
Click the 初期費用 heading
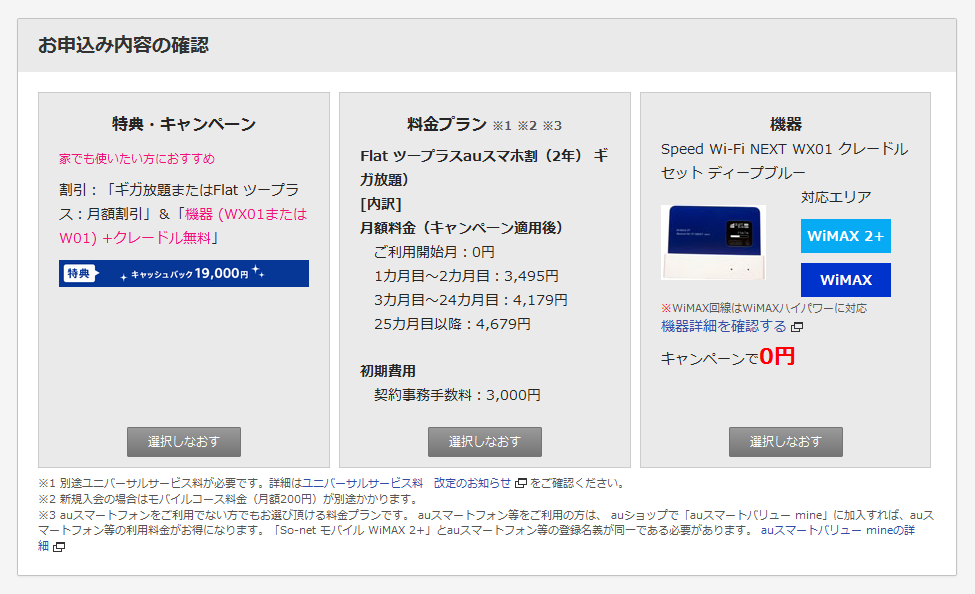point(388,371)
